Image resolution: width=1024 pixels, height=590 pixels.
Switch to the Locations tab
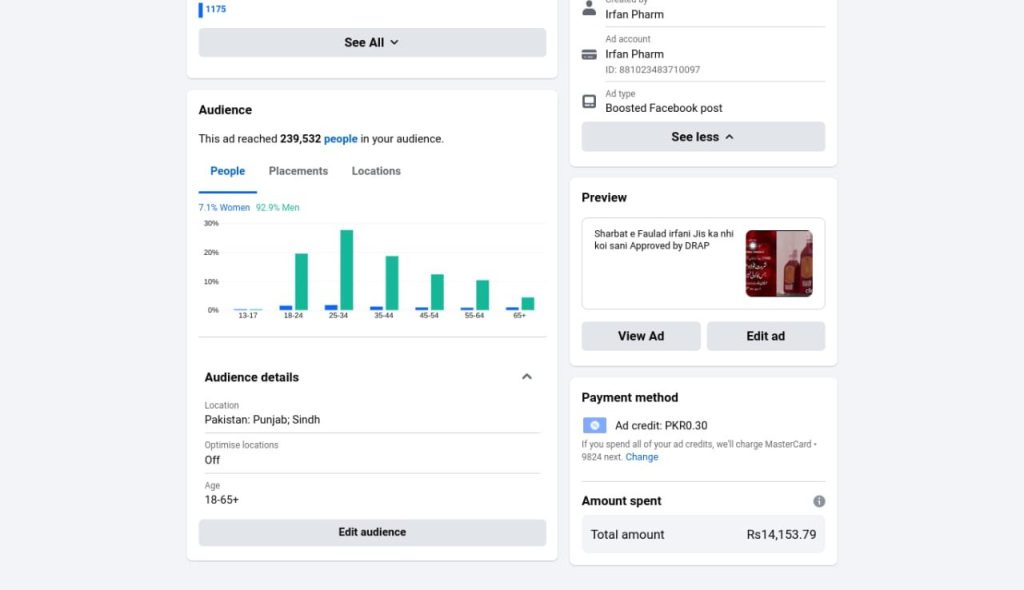[x=376, y=171]
